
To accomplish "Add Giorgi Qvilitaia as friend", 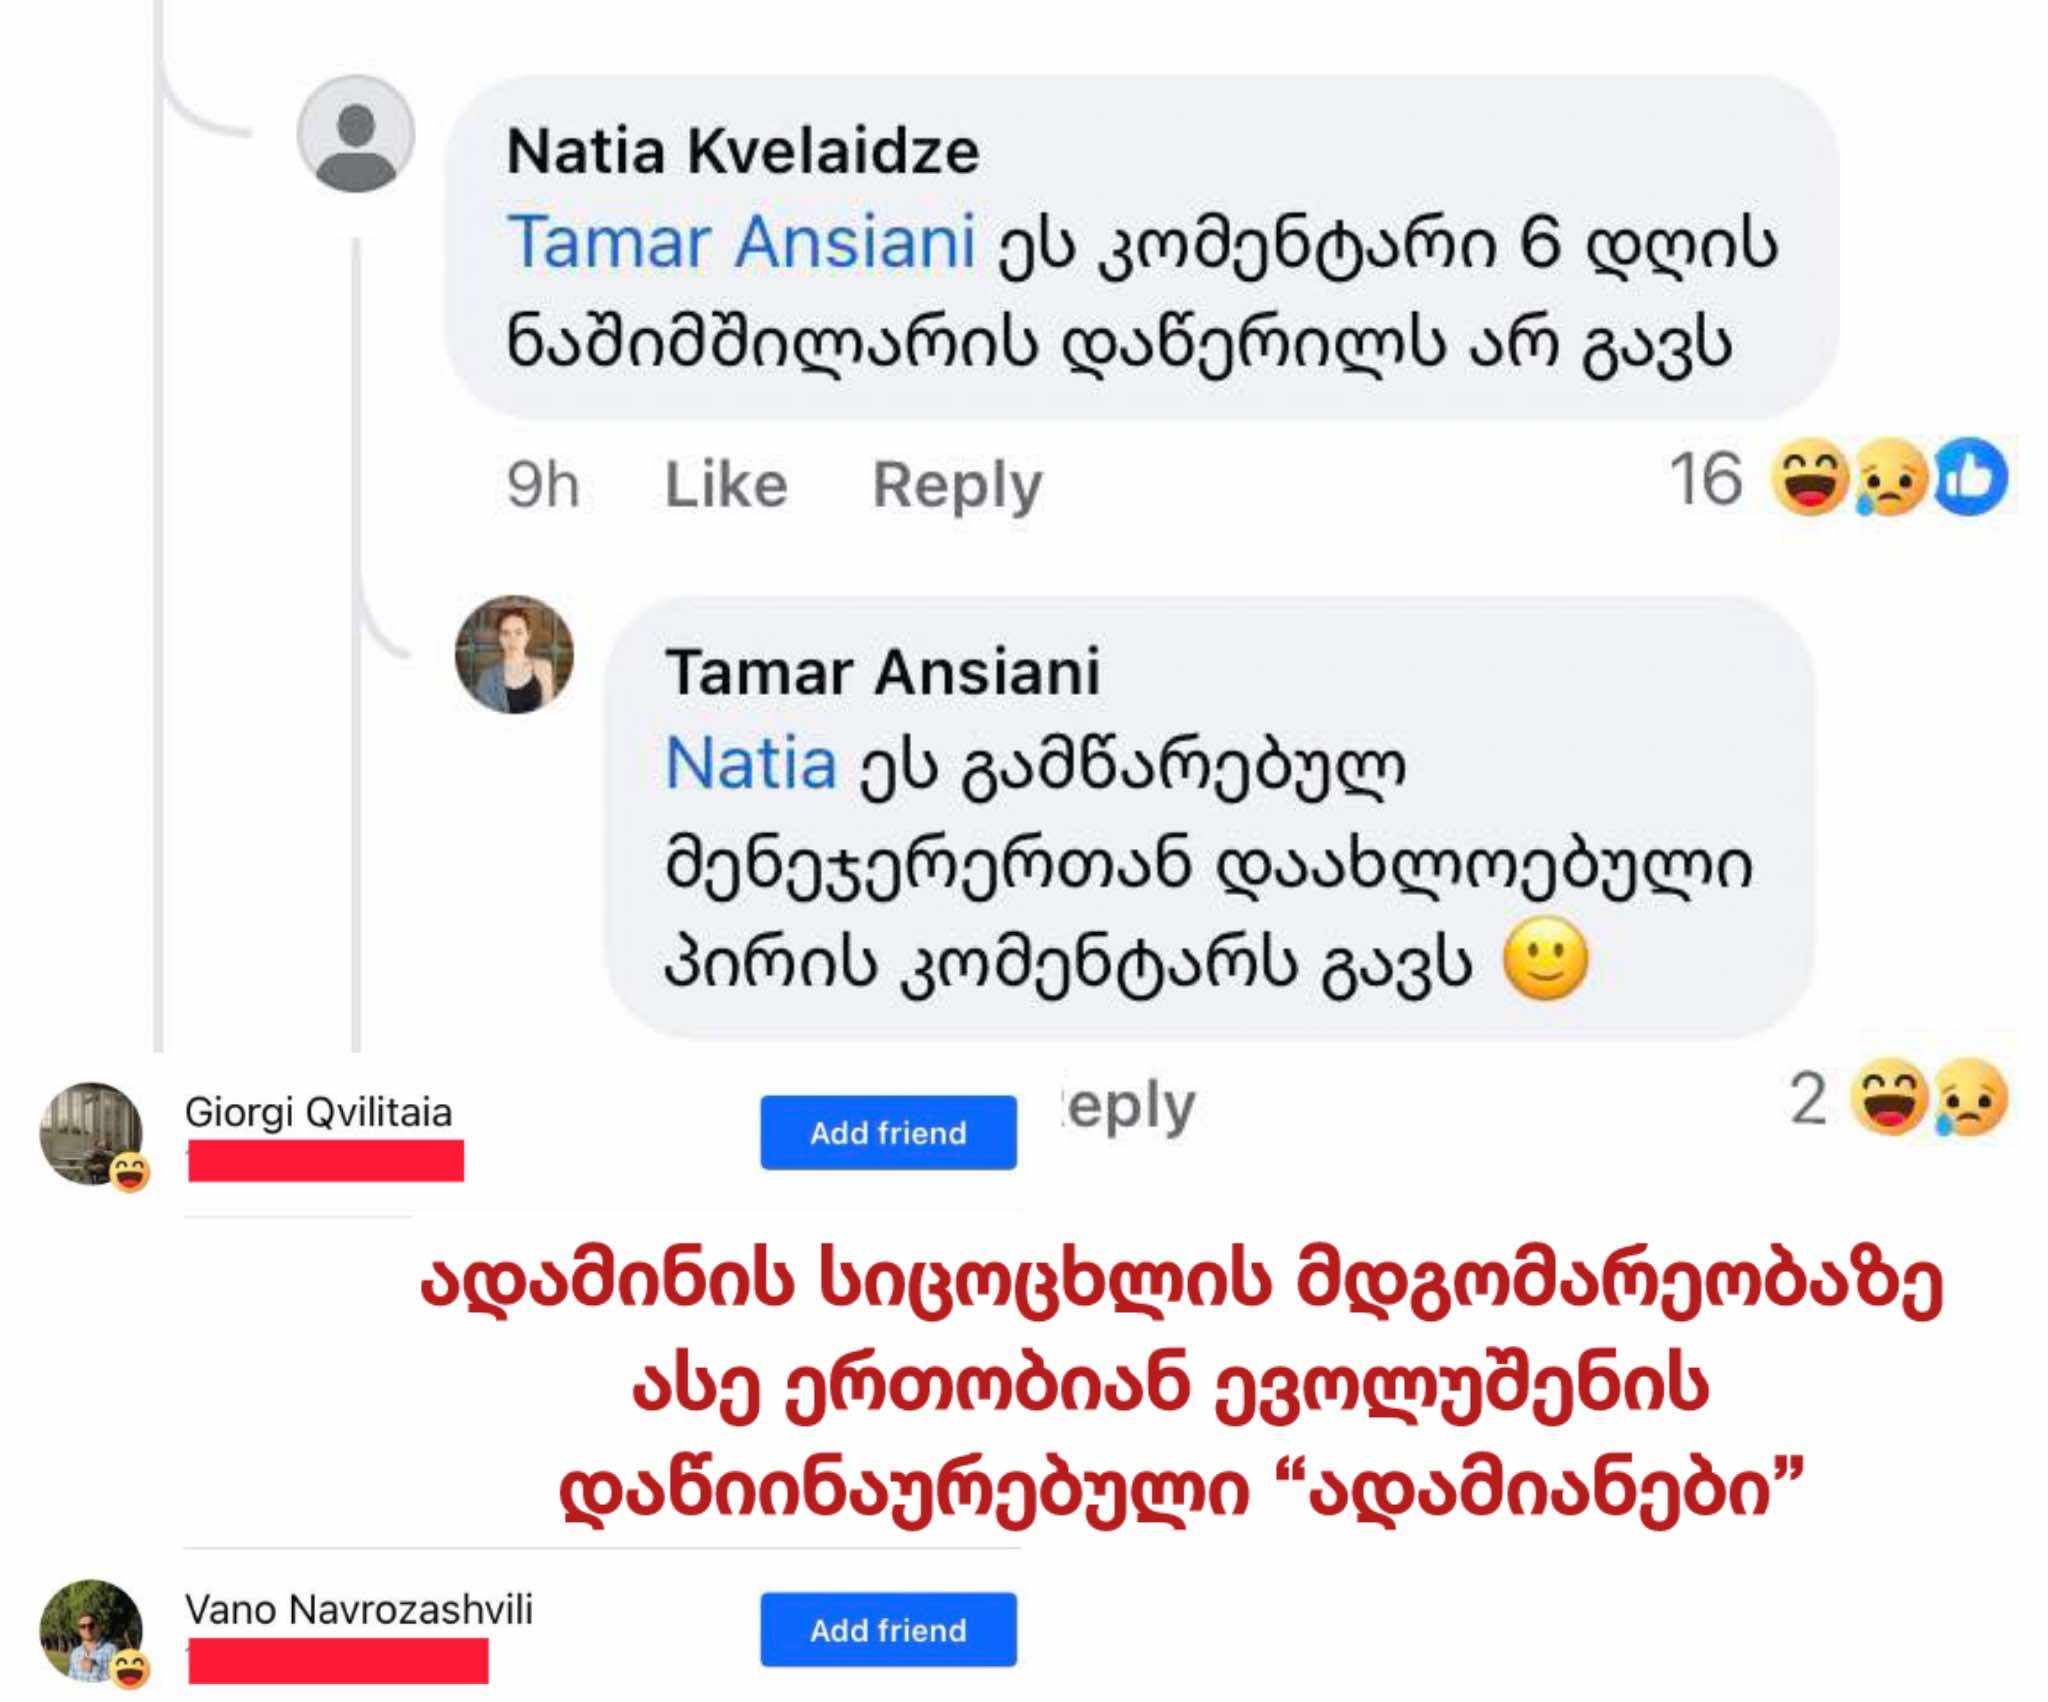I will click(888, 1133).
